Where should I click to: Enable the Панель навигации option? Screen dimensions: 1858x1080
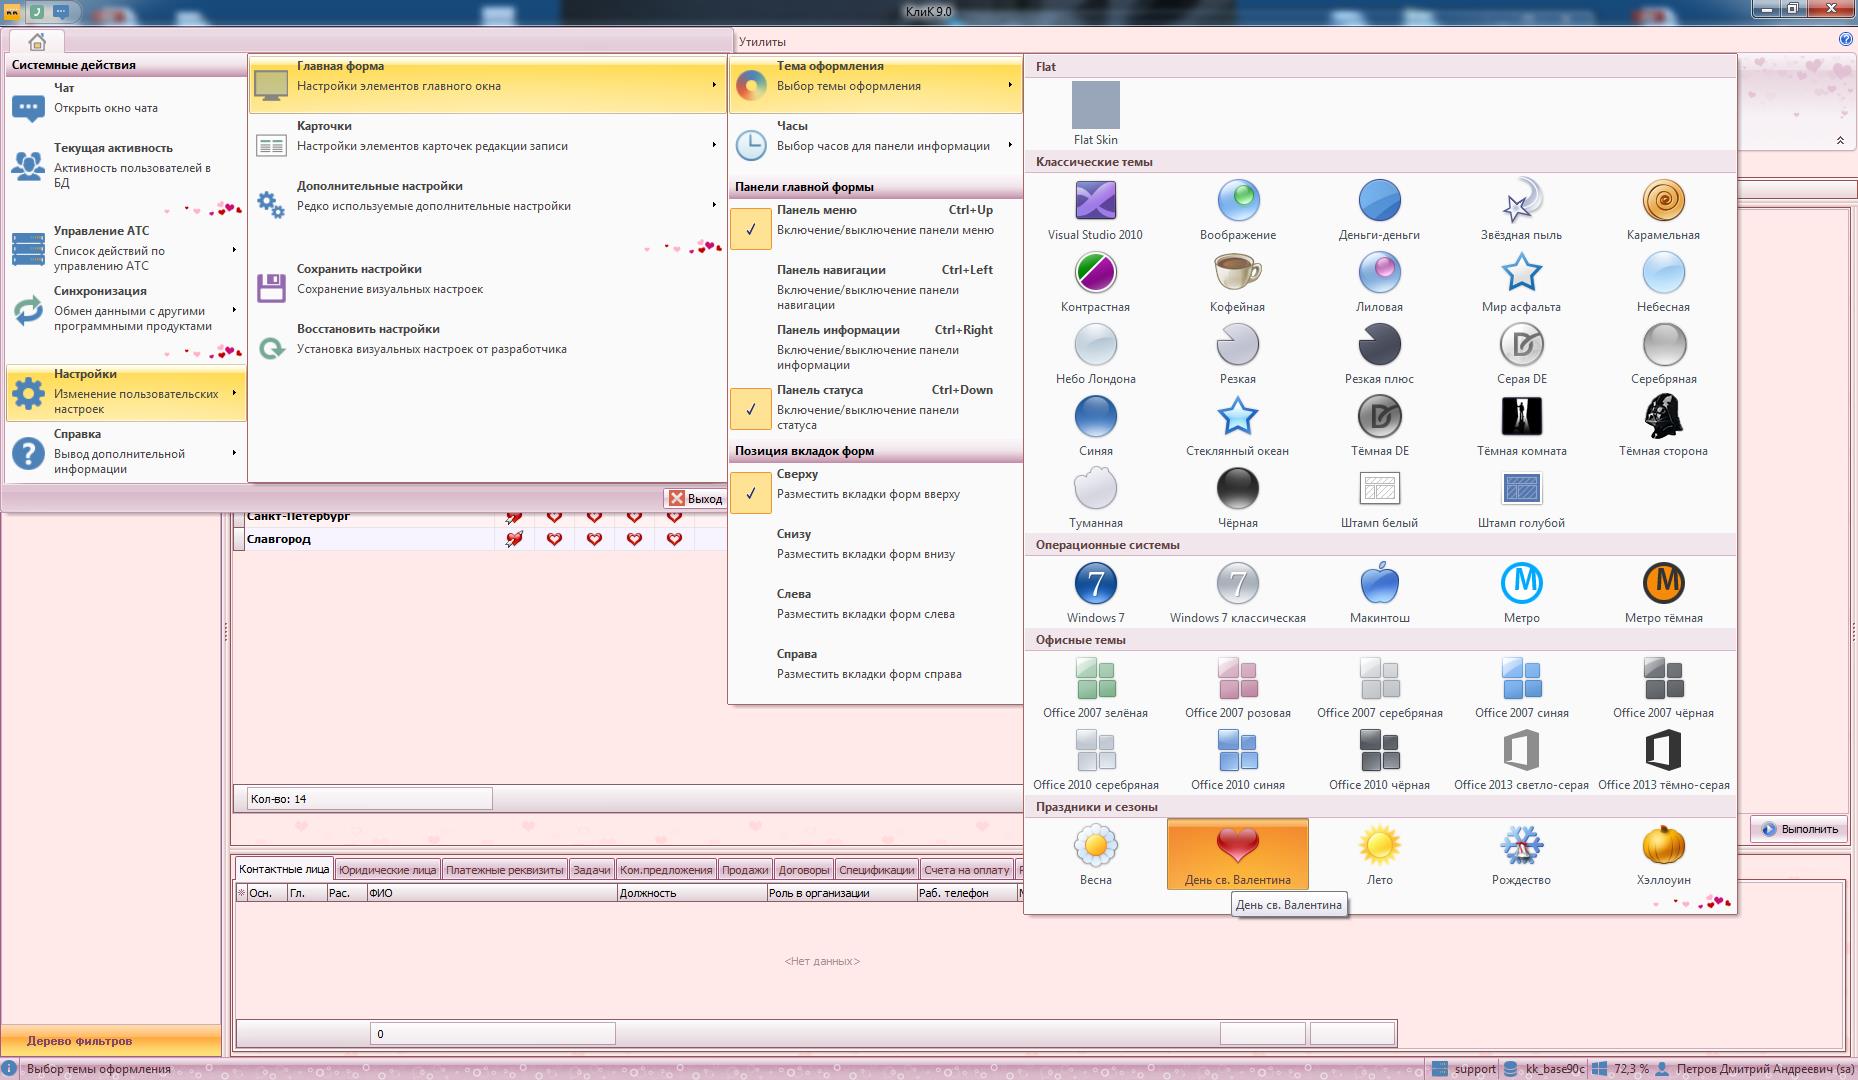click(x=875, y=287)
